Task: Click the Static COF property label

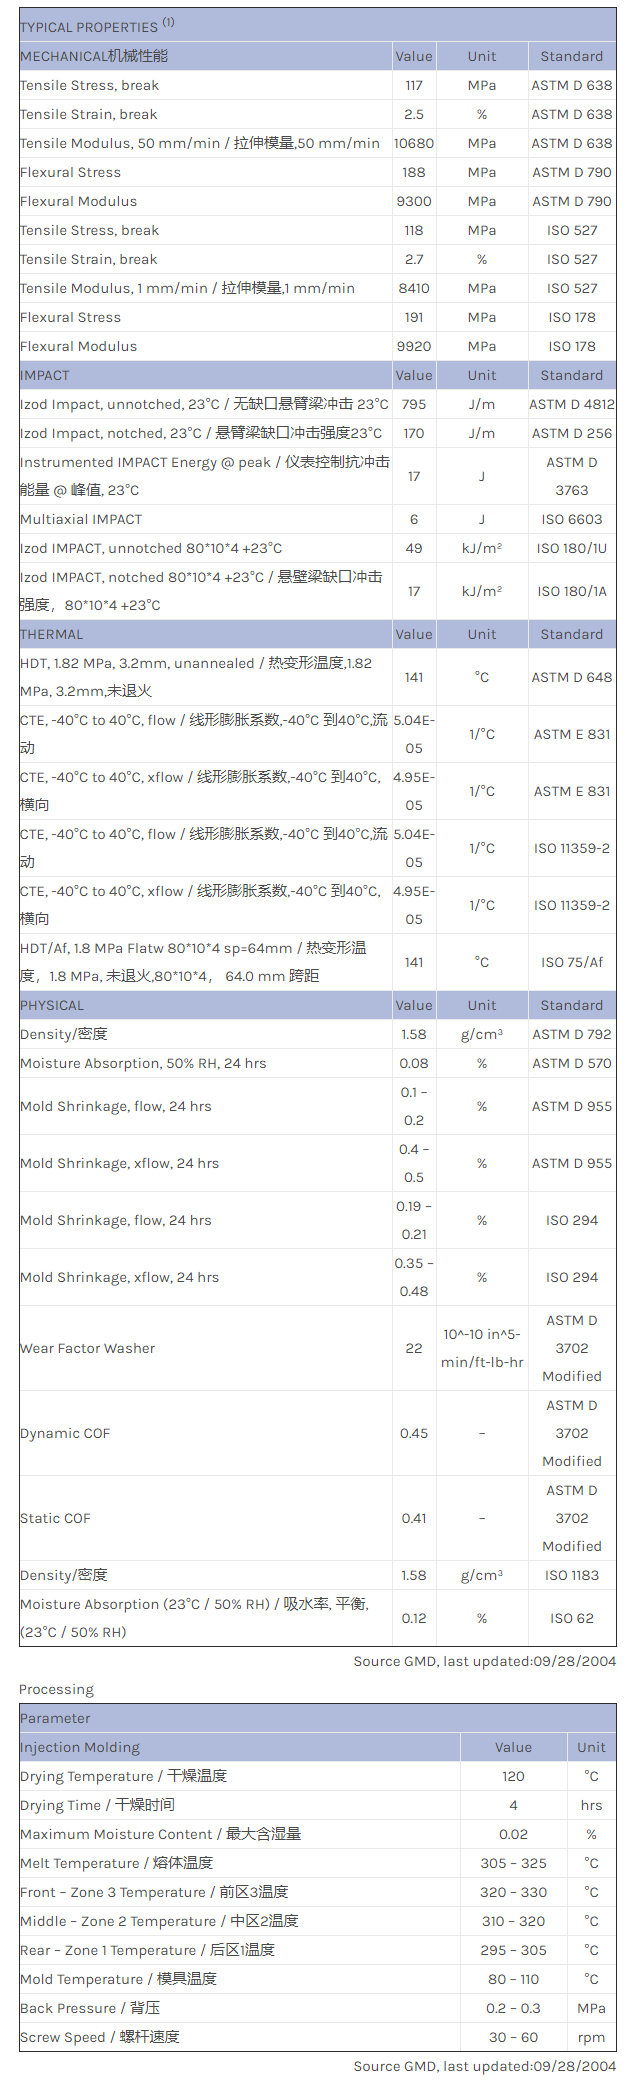Action: tap(55, 1519)
